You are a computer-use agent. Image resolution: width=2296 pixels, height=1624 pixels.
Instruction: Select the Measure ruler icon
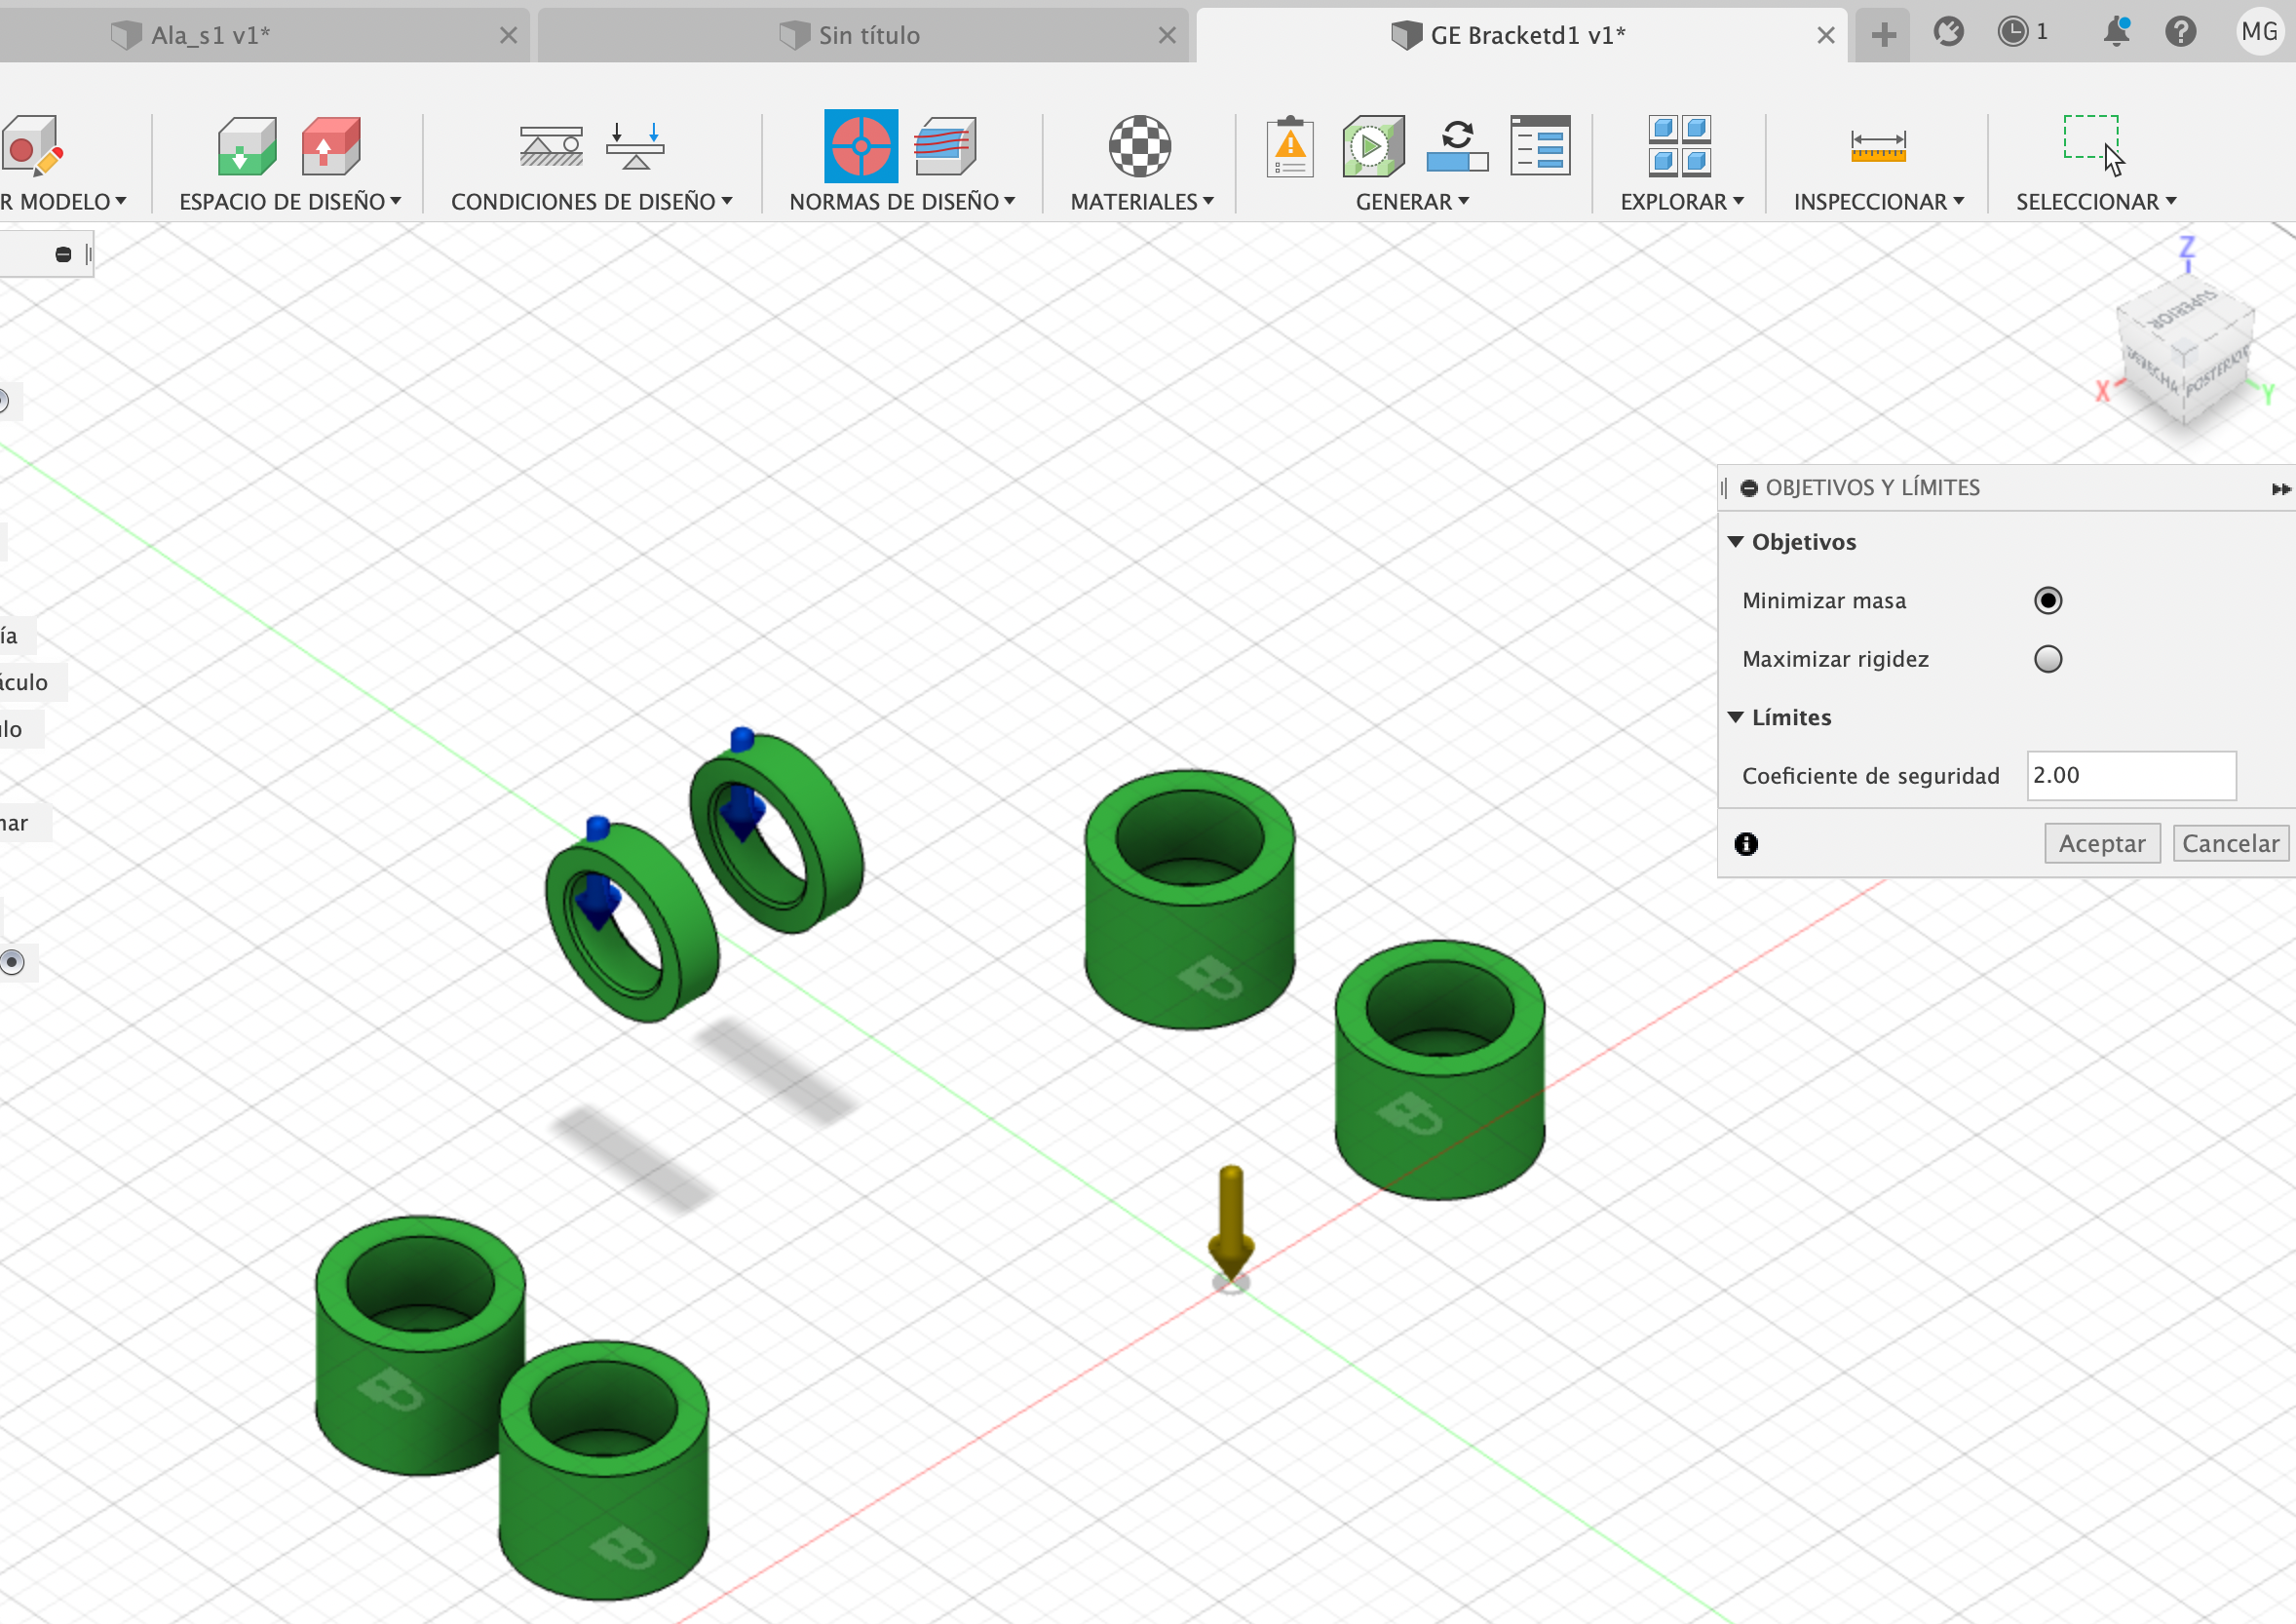1878,146
